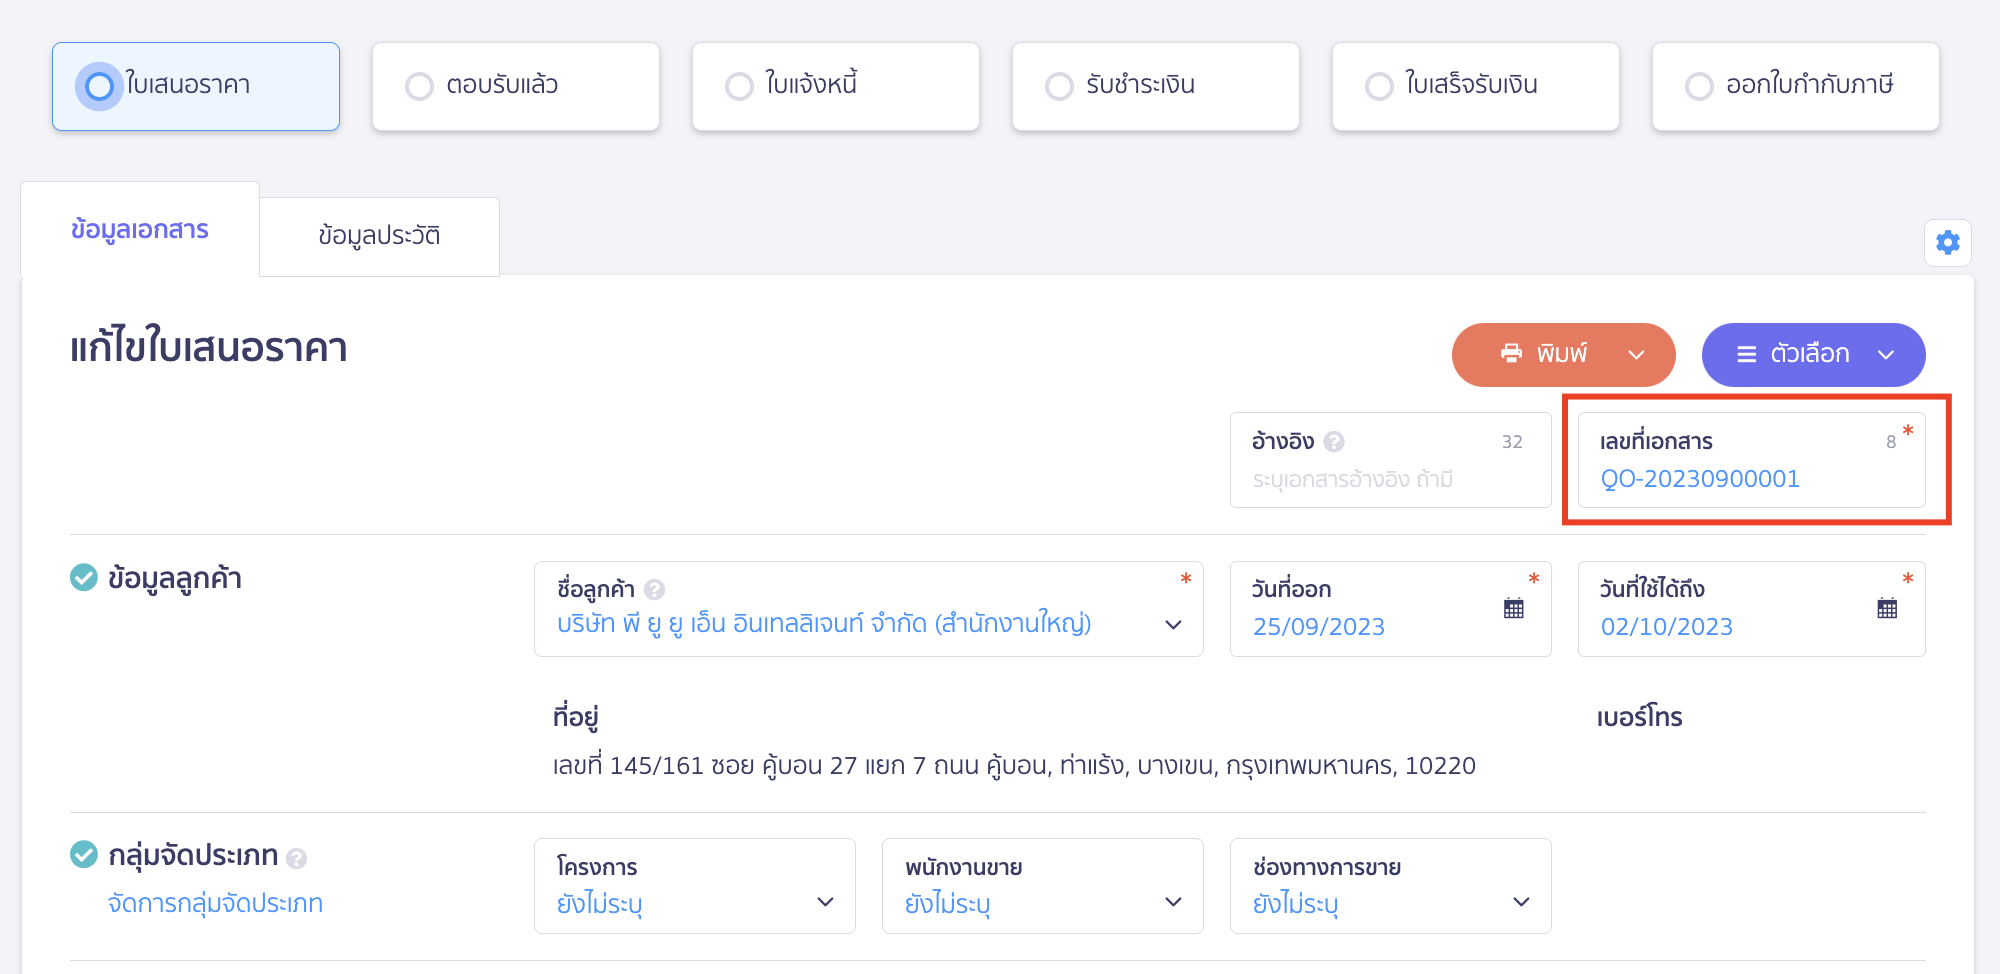This screenshot has height=974, width=2000.
Task: Click ตัวเลือก options button
Action: coord(1812,354)
